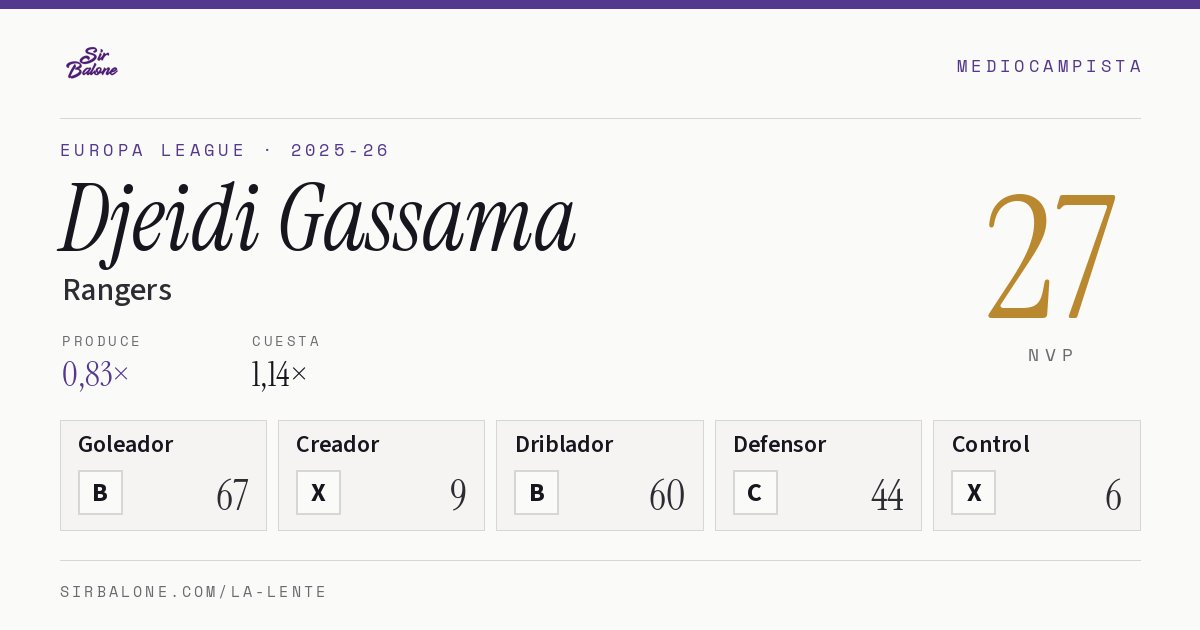Click the Rangers team name
The image size is (1200, 630).
click(117, 290)
